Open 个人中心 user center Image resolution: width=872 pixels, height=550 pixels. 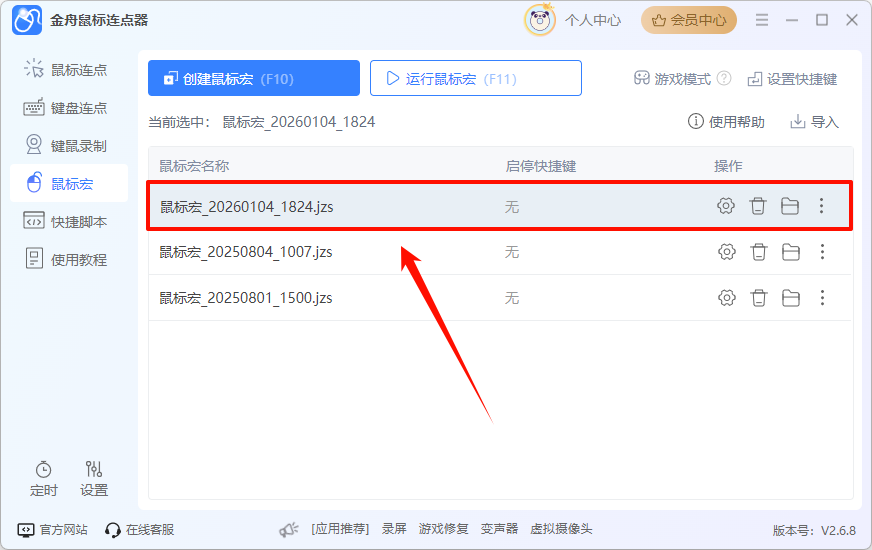pos(593,21)
